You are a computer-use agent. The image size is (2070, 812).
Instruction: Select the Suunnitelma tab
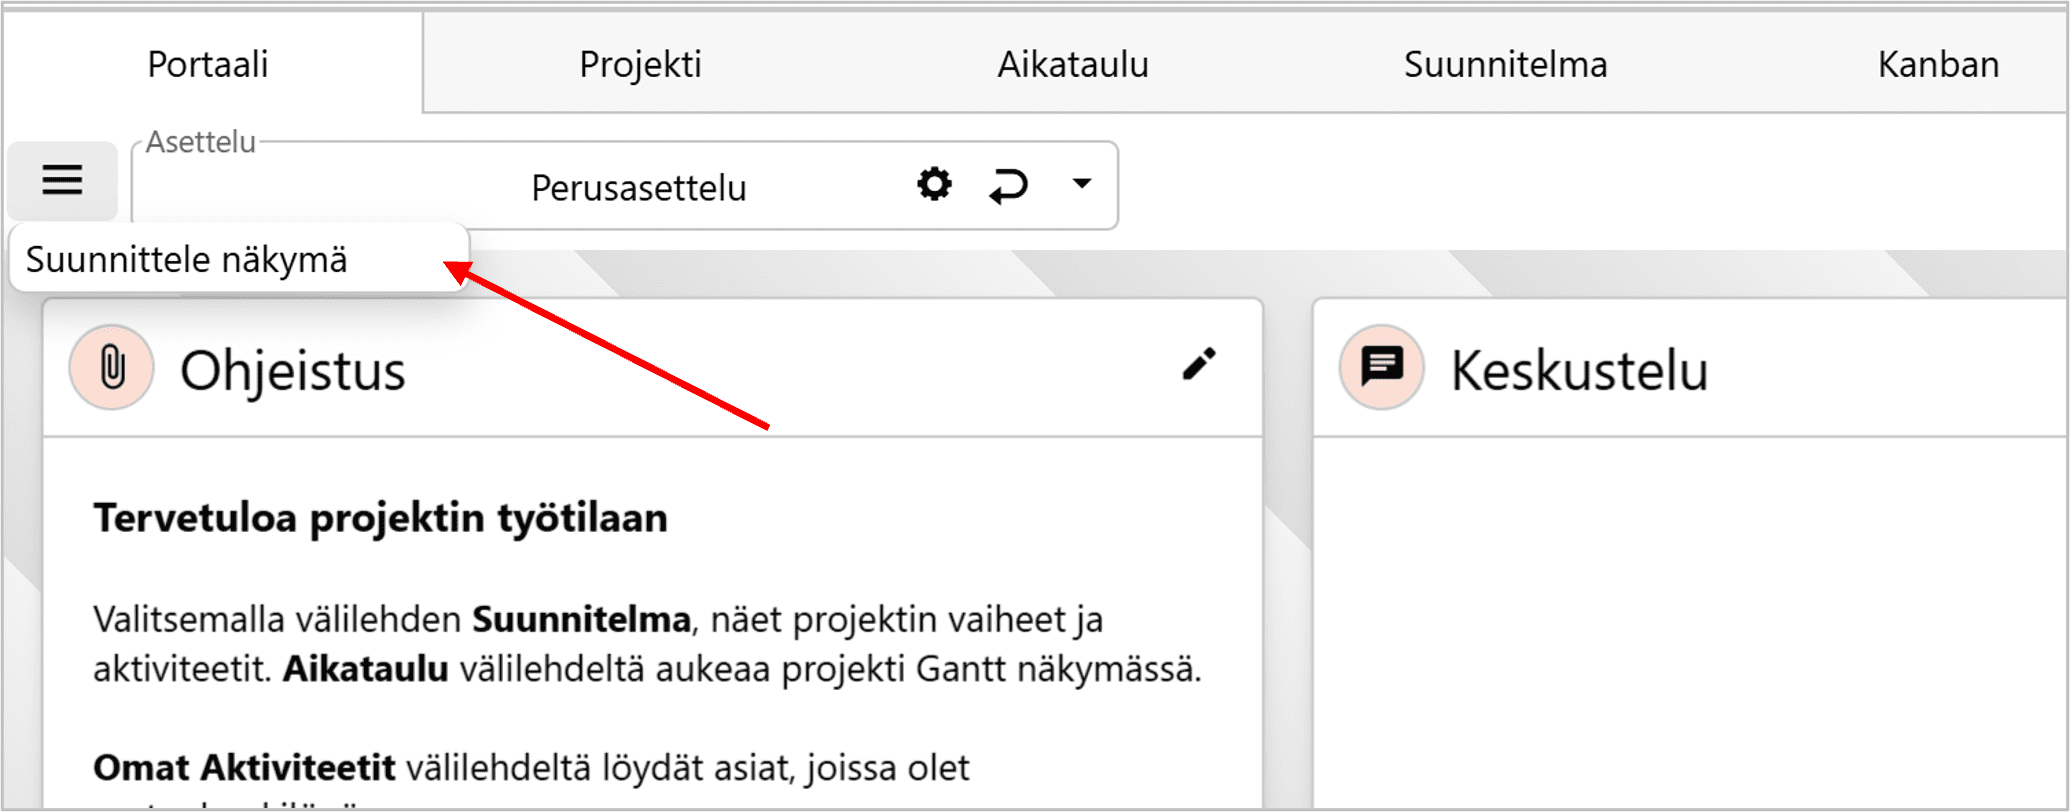pyautogui.click(x=1505, y=64)
